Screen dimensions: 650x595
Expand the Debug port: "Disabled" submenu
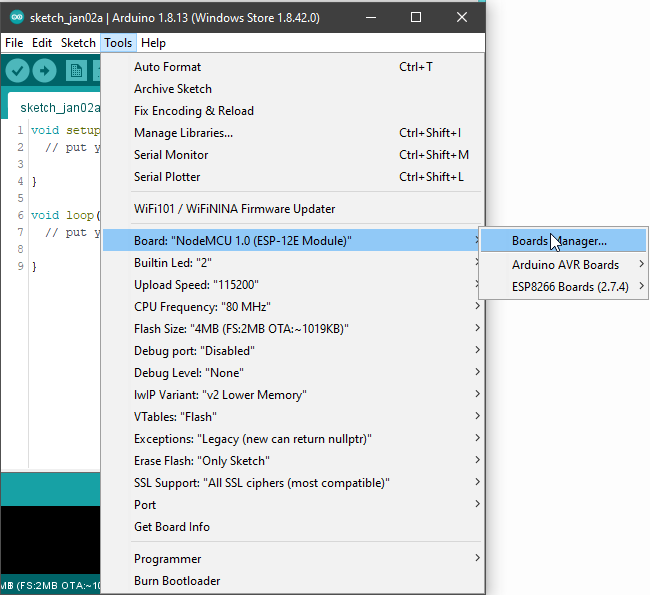pyautogui.click(x=293, y=350)
